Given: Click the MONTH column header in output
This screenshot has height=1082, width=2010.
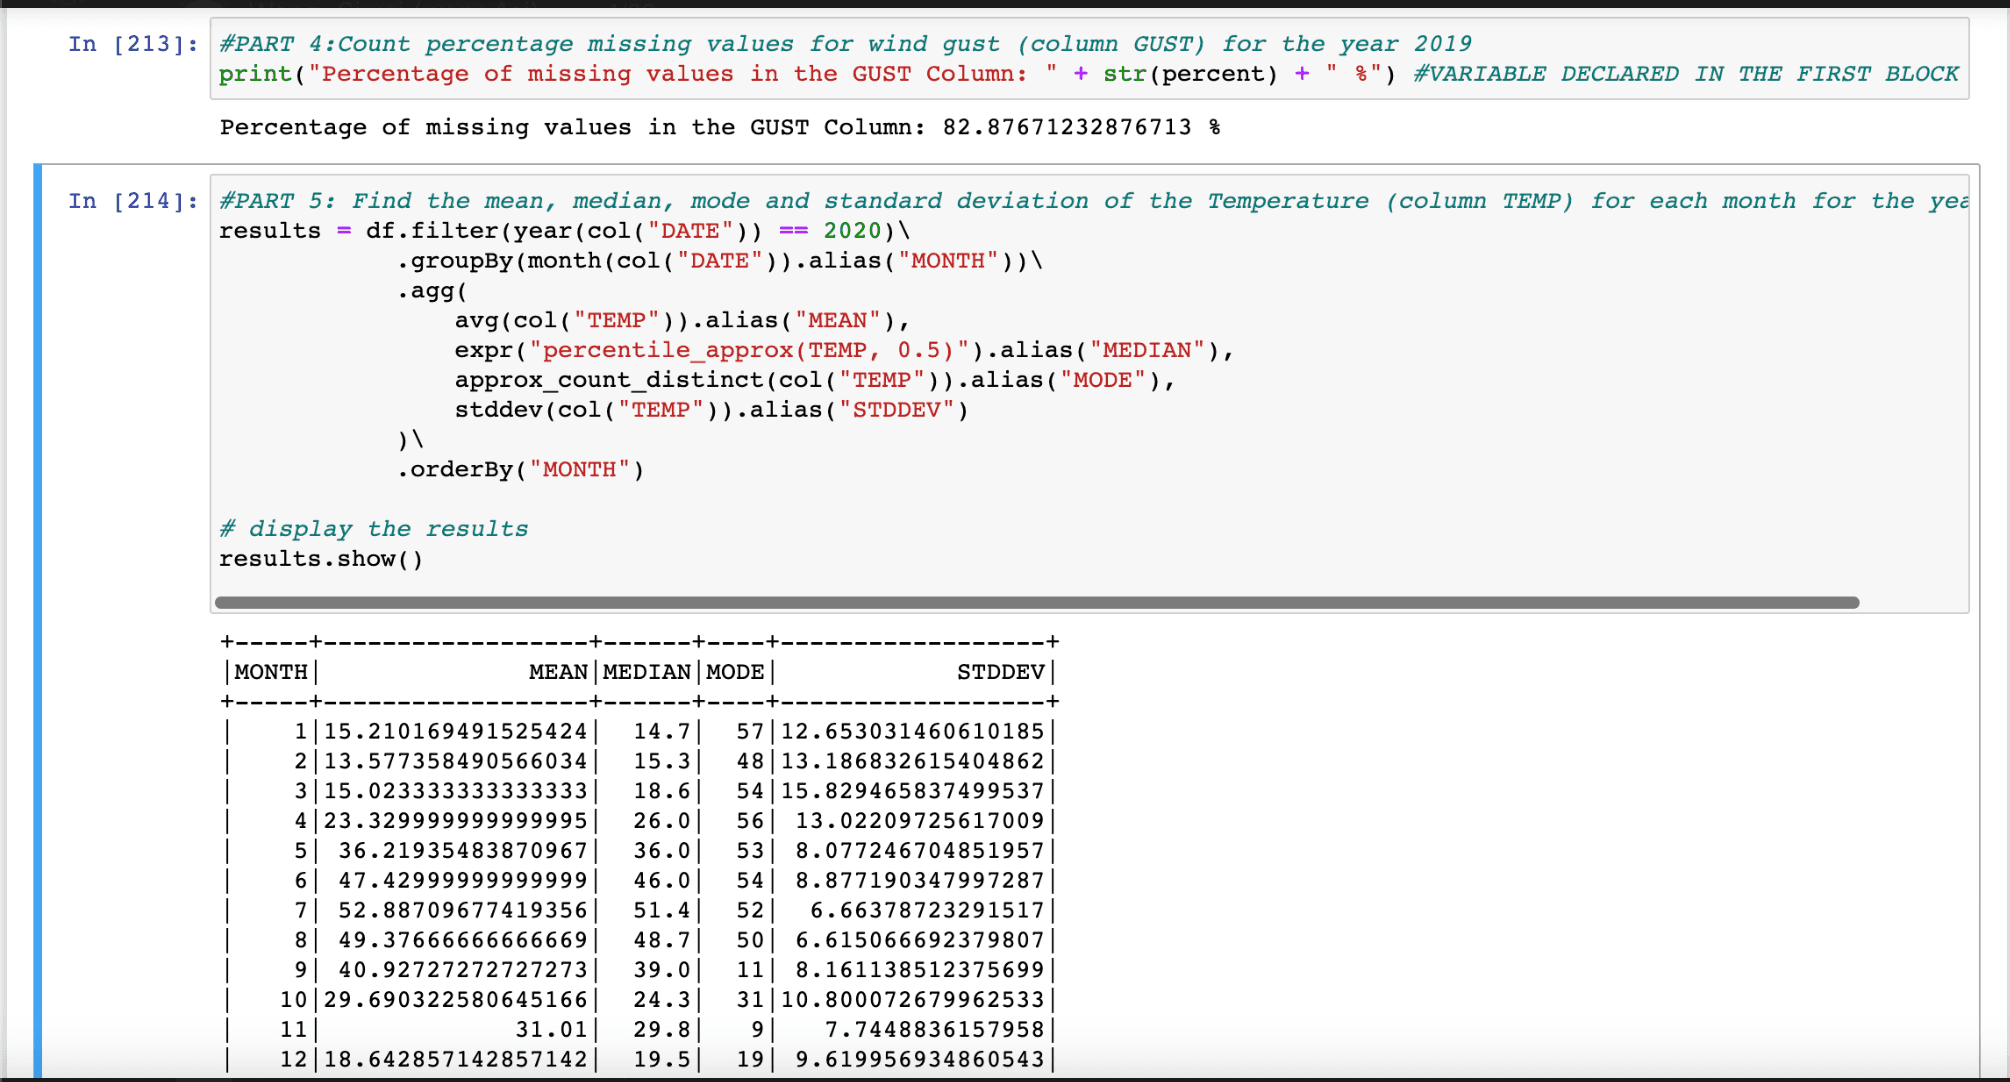Looking at the screenshot, I should pos(271,672).
